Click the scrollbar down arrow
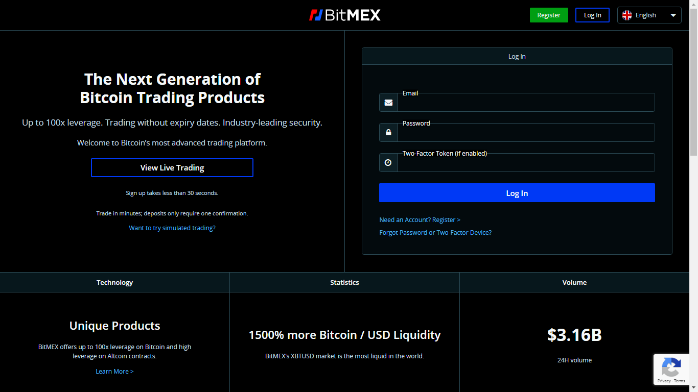Viewport: 698px width, 392px height. pyautogui.click(x=694, y=388)
